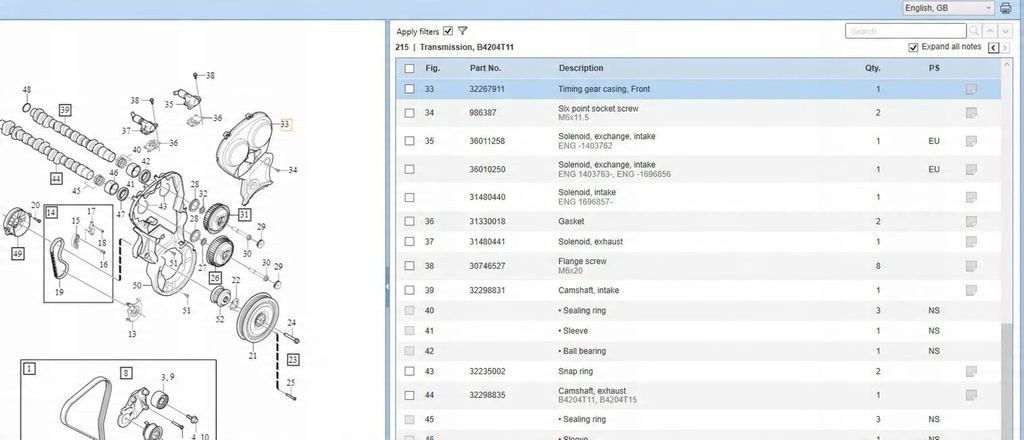Image resolution: width=1024 pixels, height=440 pixels.
Task: Tick the checkbox for part 32267911
Action: click(x=409, y=89)
